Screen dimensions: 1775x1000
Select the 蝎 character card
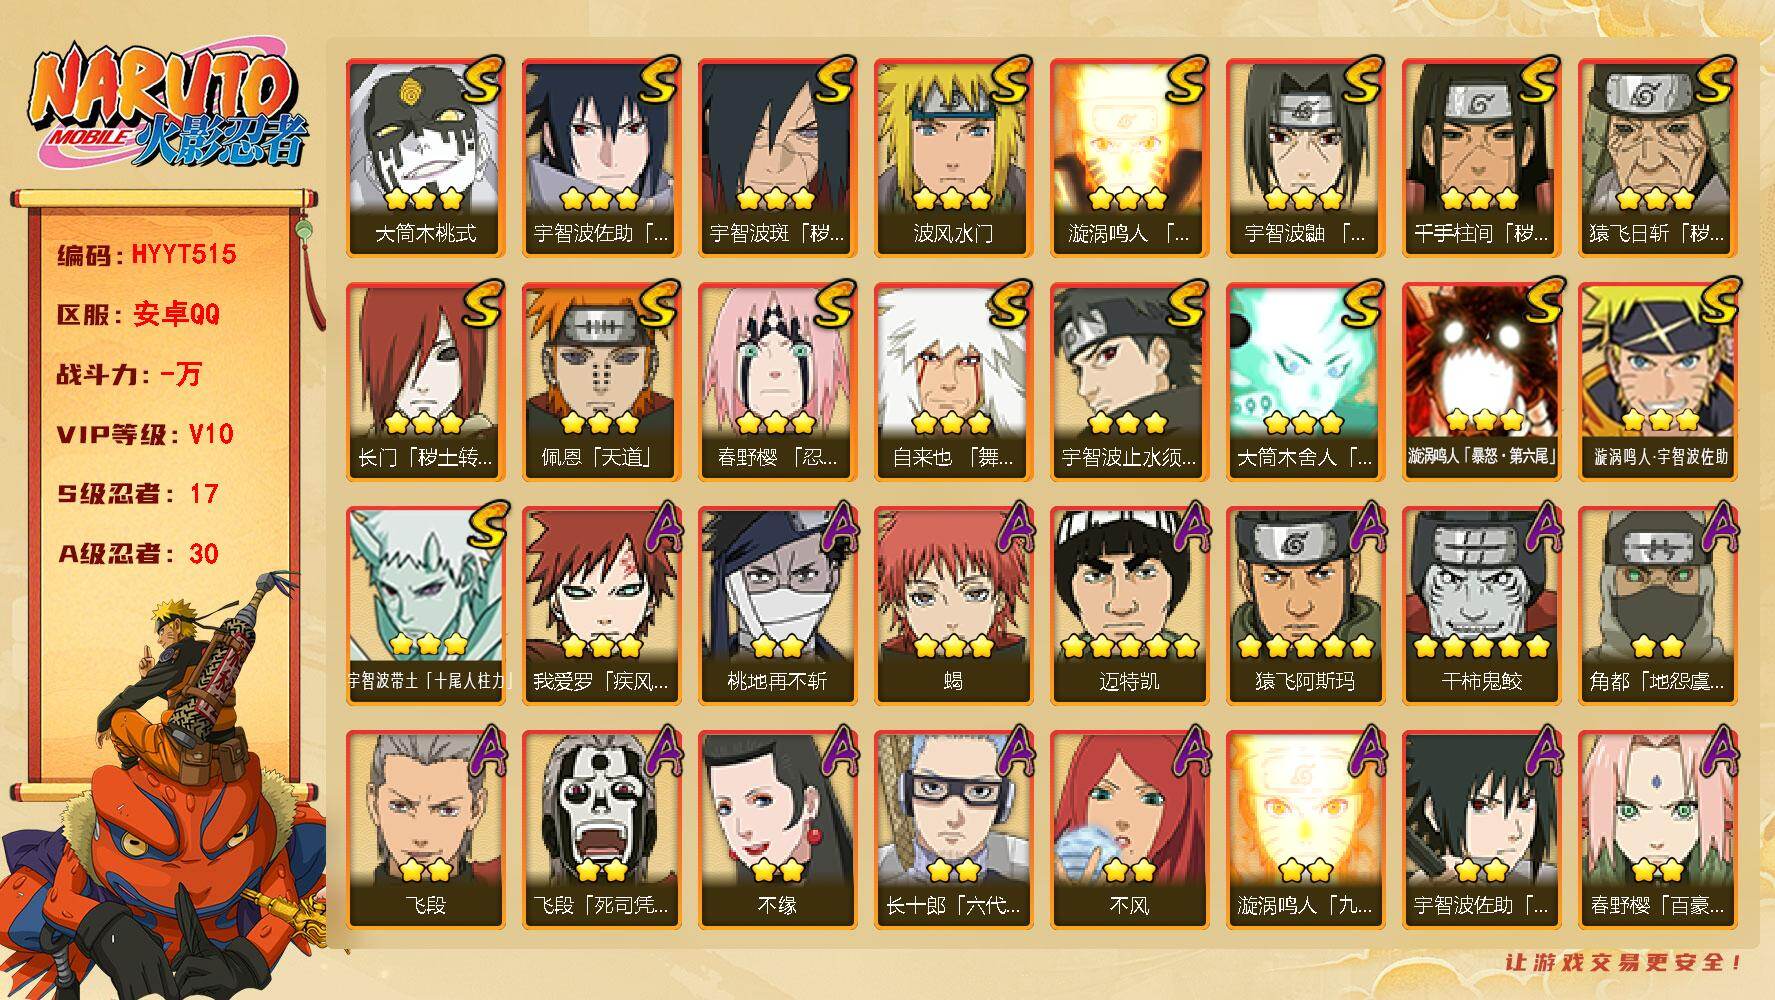953,606
